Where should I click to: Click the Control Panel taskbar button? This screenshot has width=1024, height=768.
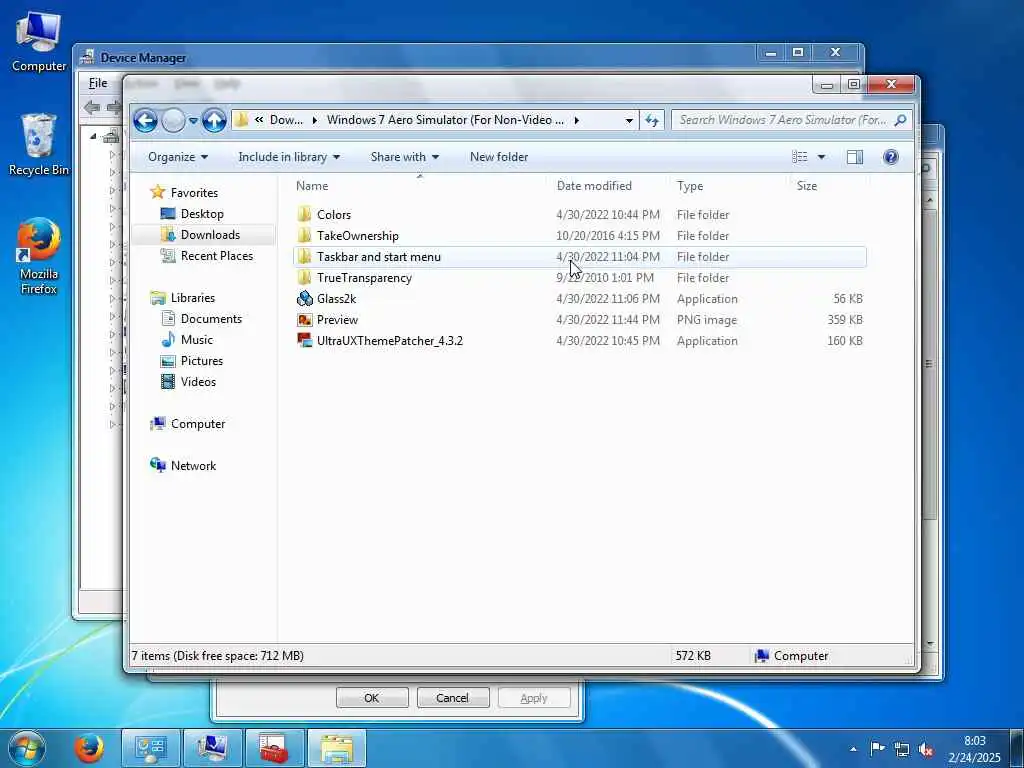point(150,748)
